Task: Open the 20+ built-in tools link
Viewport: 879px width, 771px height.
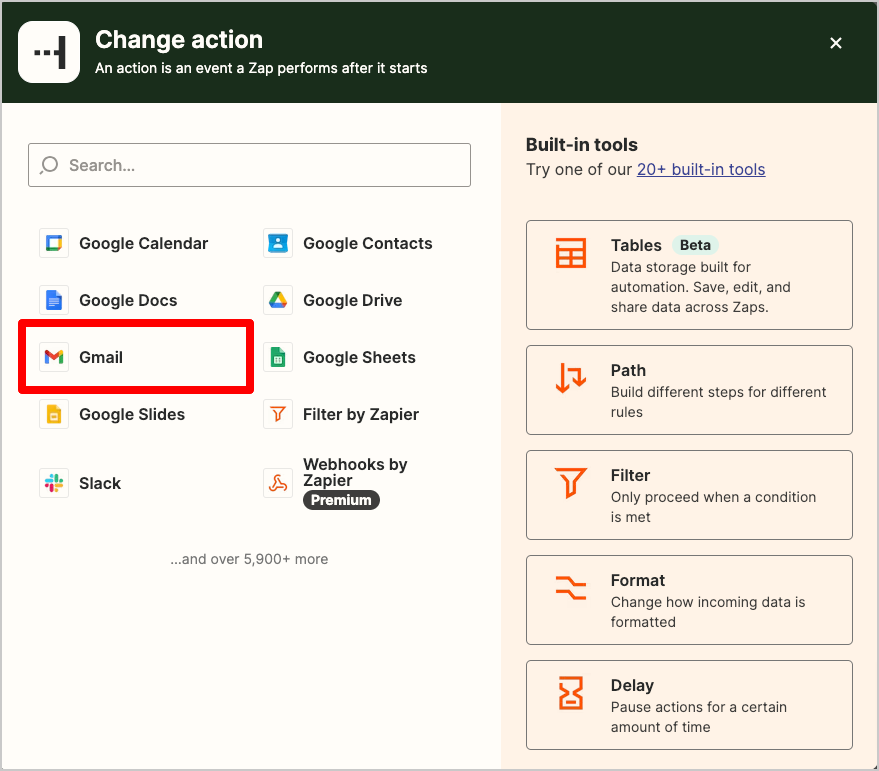Action: (x=701, y=169)
